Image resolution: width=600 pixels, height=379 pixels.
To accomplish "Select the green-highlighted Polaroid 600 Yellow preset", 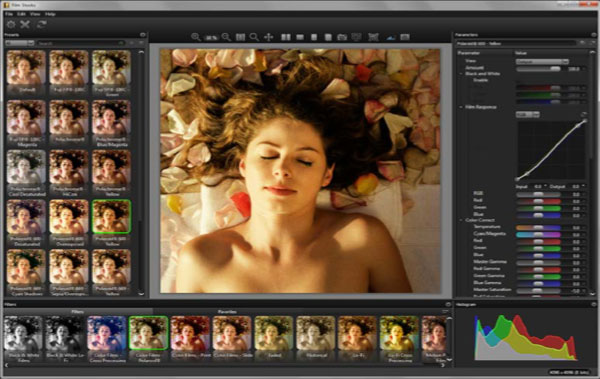I will (111, 217).
